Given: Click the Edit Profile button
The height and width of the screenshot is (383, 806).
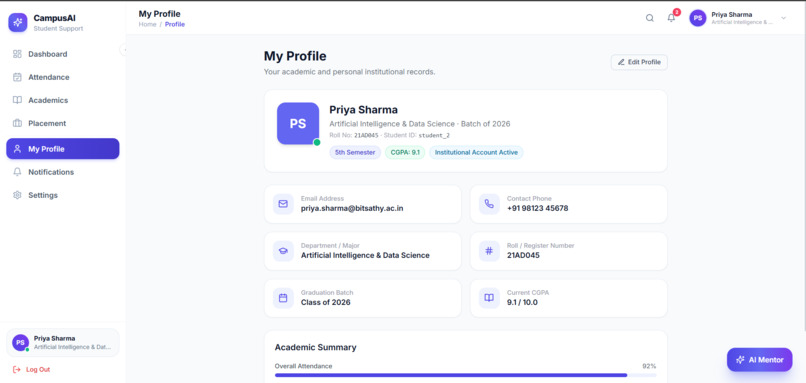Looking at the screenshot, I should click(x=639, y=62).
